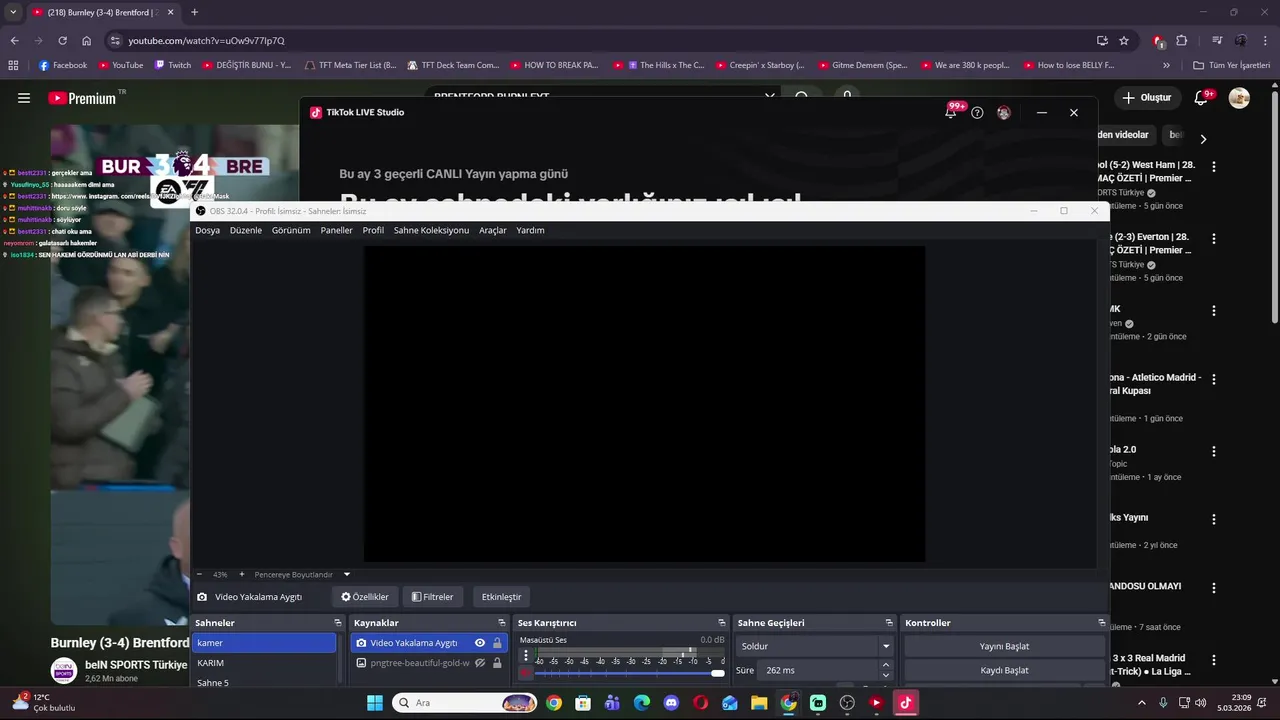Click Kaydı Başlat to start recording
Screen dimensions: 1280x720
(x=1004, y=670)
